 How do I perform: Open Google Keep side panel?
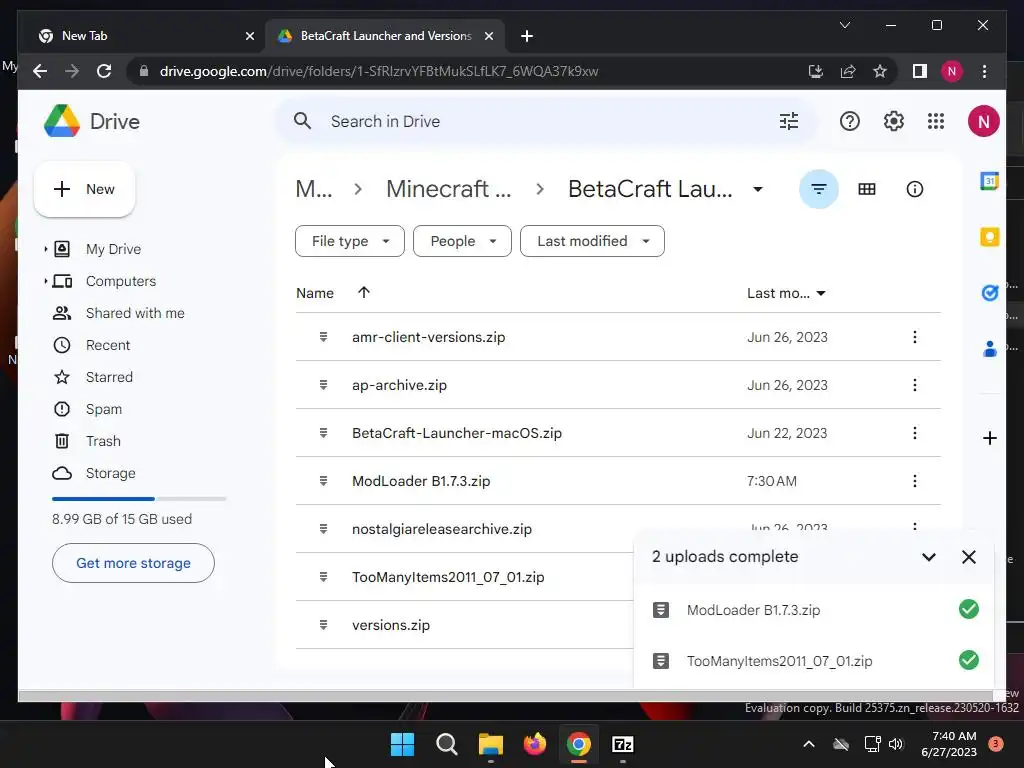989,236
